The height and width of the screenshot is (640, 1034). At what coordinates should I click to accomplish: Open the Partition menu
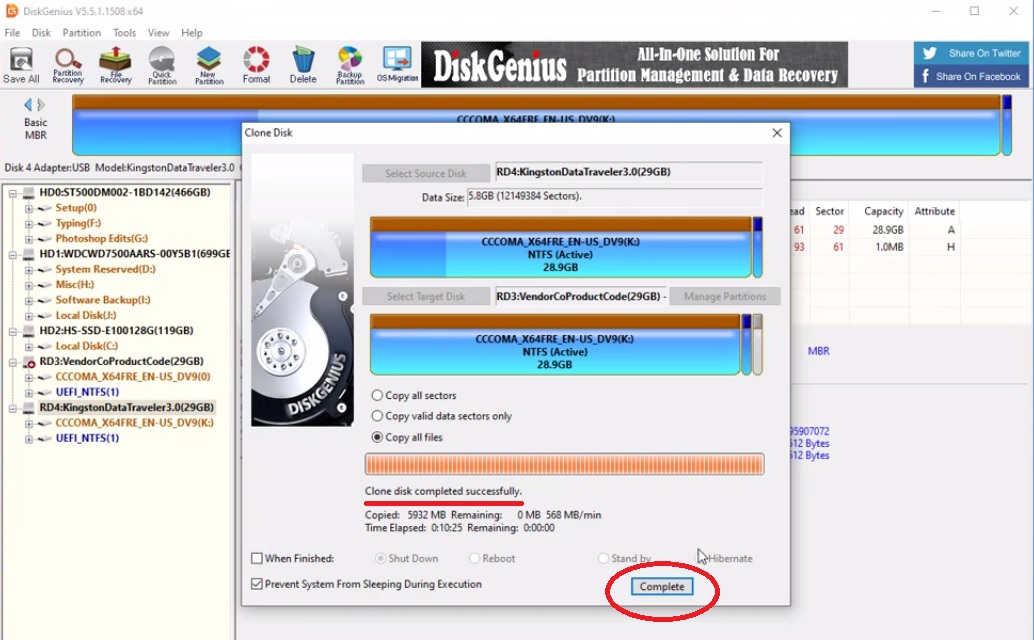(81, 32)
